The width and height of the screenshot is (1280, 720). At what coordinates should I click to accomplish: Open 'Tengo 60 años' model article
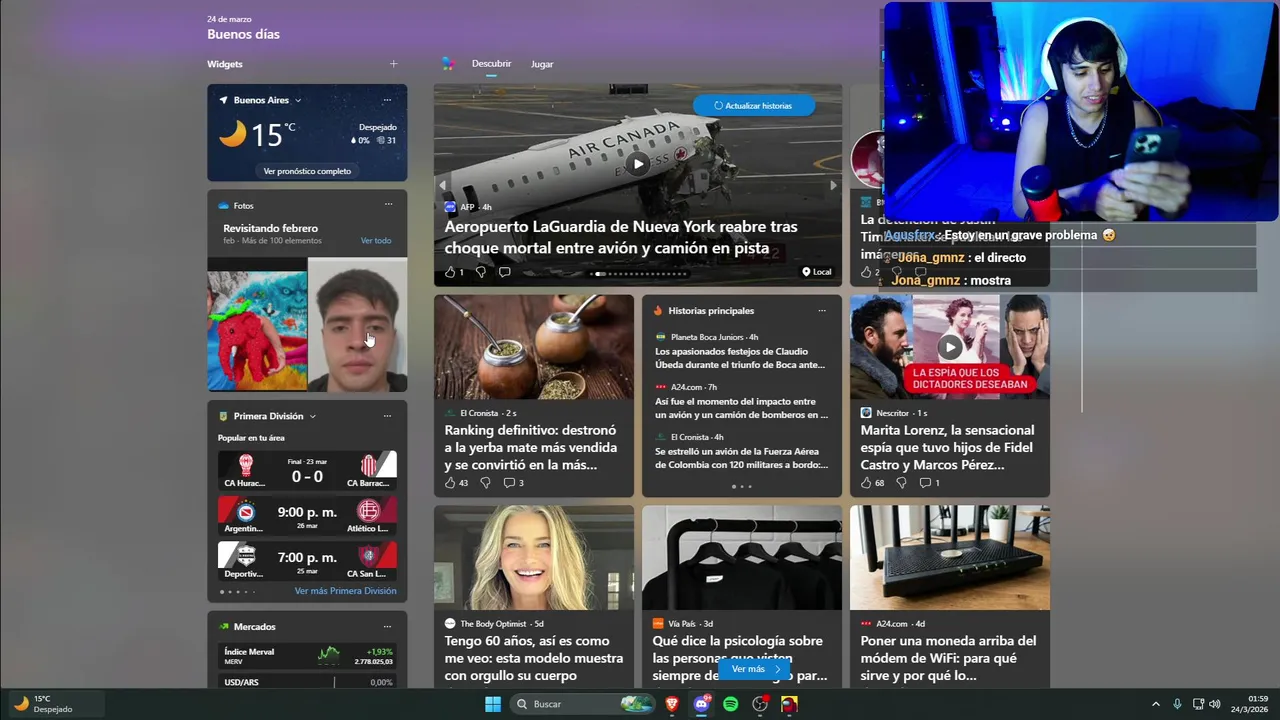(x=534, y=658)
